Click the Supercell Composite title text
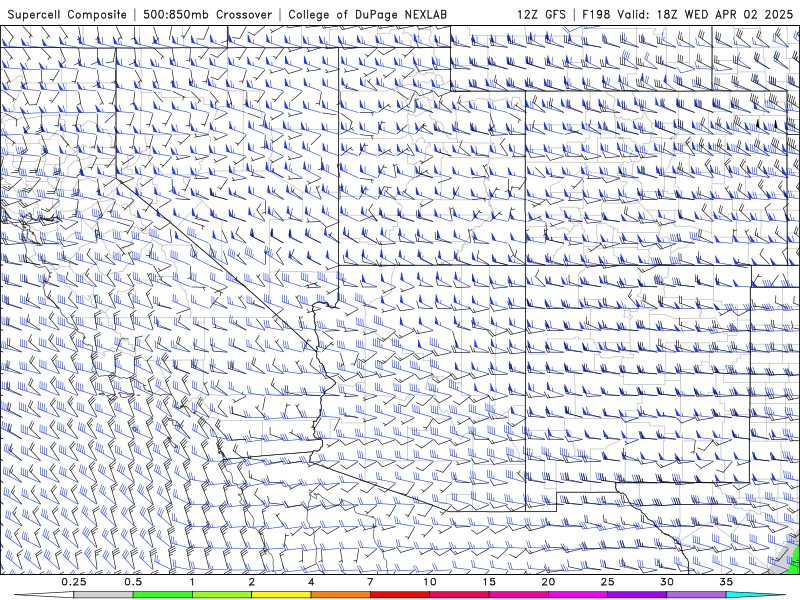 coord(67,14)
